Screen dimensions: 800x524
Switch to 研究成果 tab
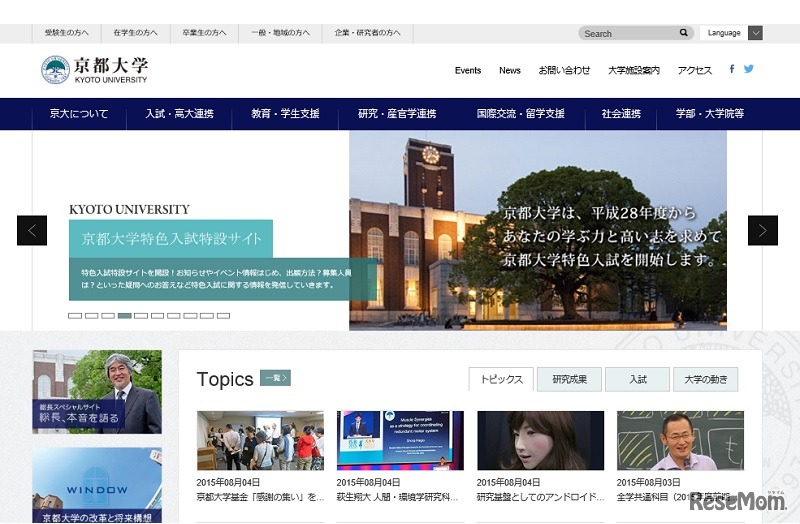coord(569,379)
